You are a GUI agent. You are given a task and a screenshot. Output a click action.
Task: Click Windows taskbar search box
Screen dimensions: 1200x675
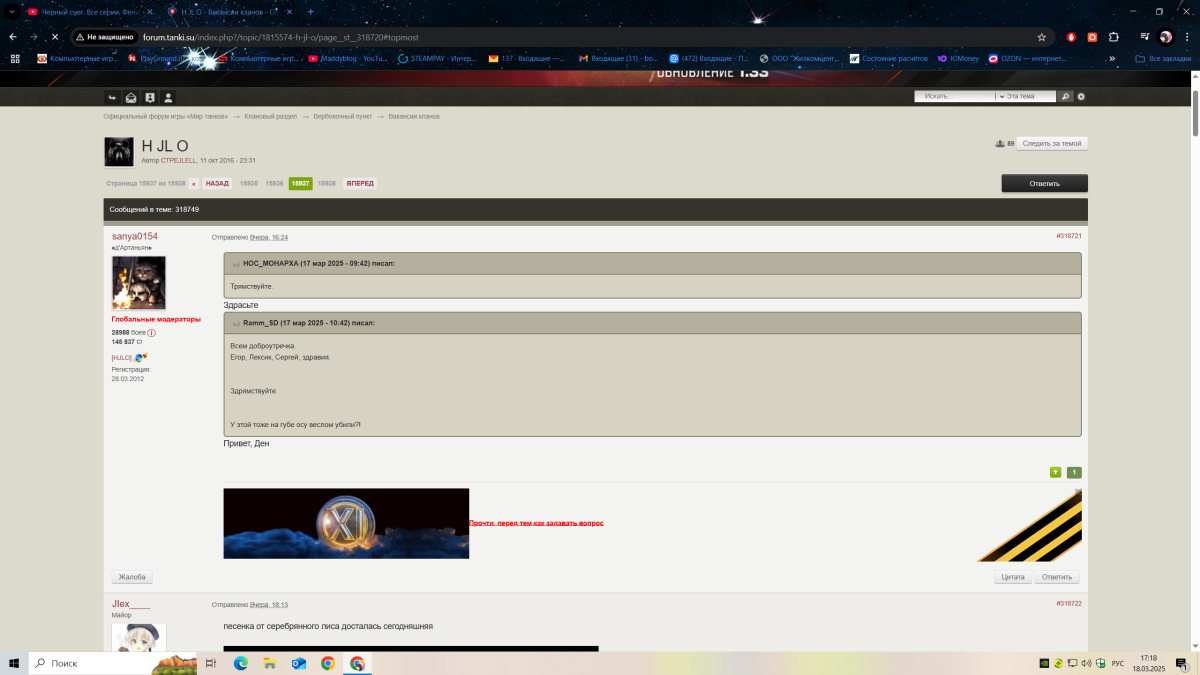pyautogui.click(x=114, y=663)
